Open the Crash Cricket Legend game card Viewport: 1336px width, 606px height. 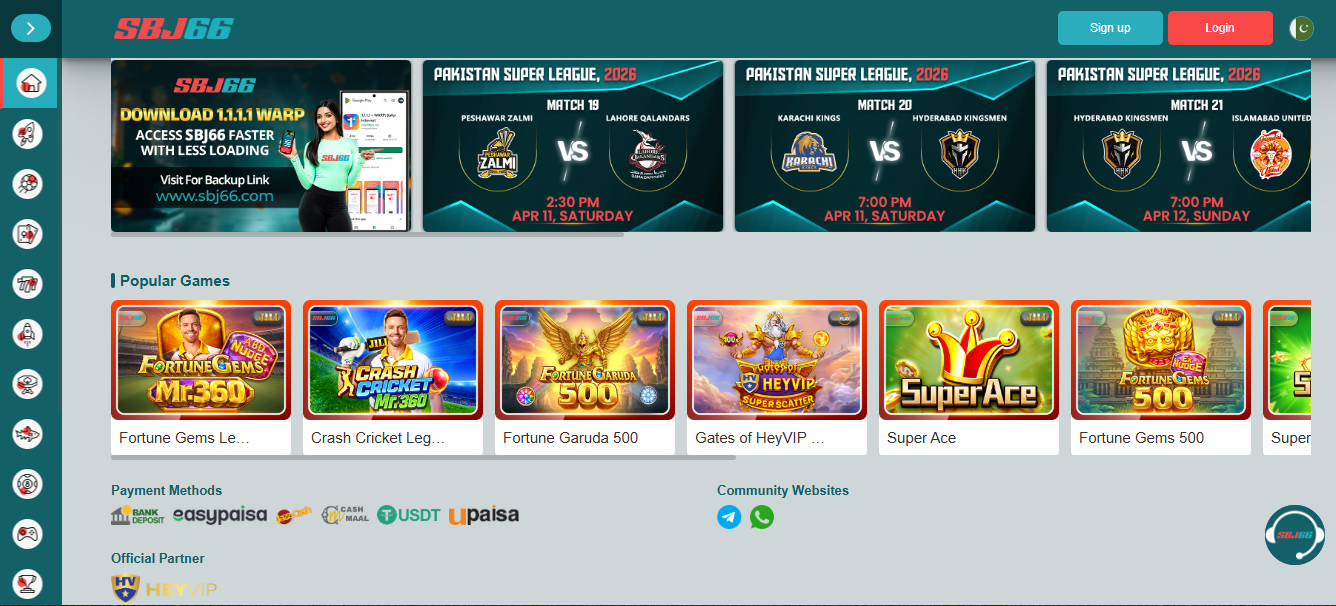393,377
